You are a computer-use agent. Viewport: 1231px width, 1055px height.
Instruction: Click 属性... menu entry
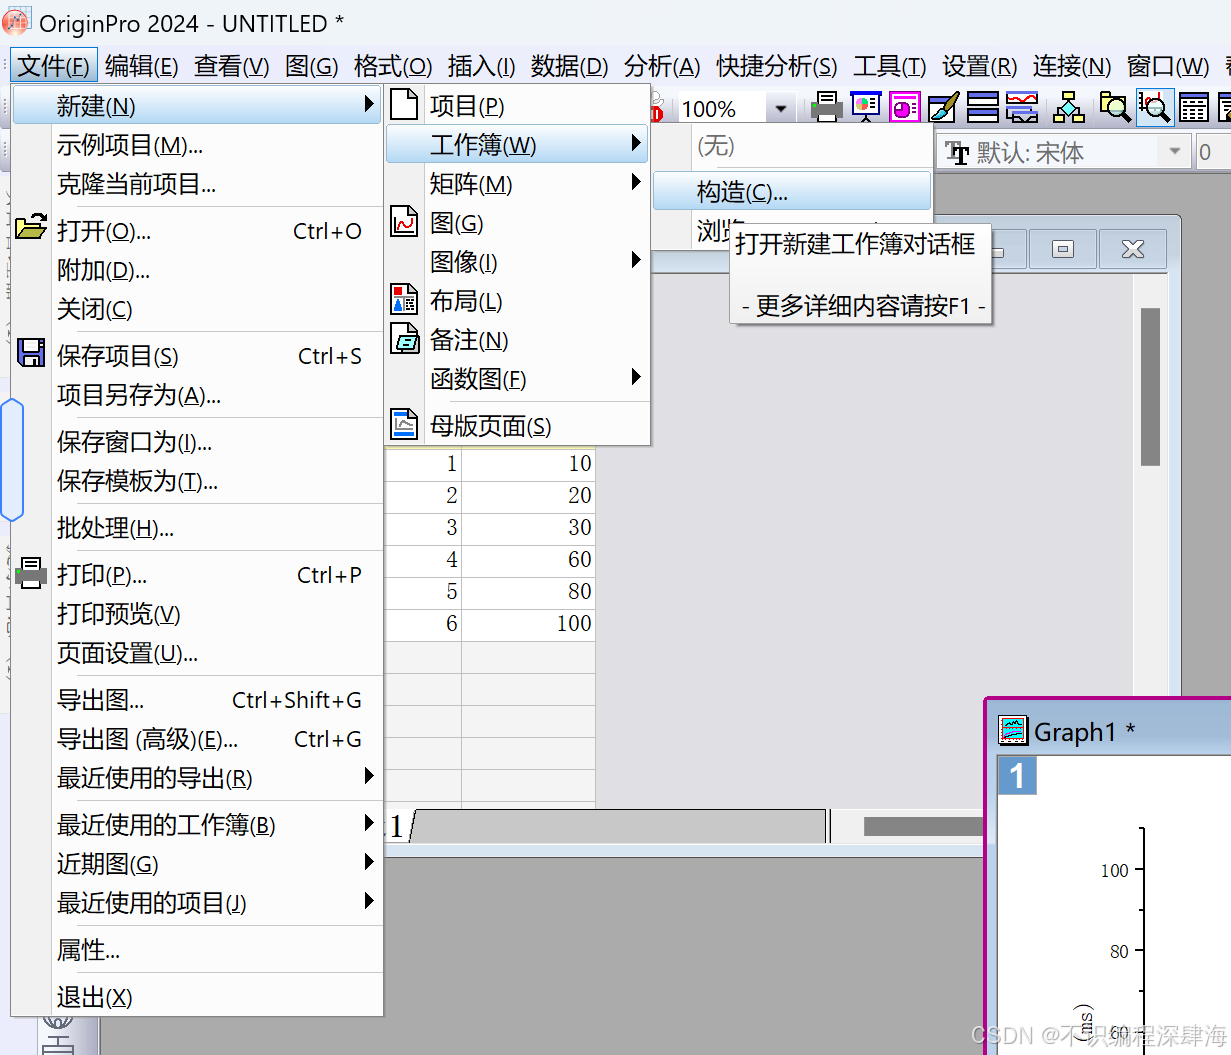[197, 950]
